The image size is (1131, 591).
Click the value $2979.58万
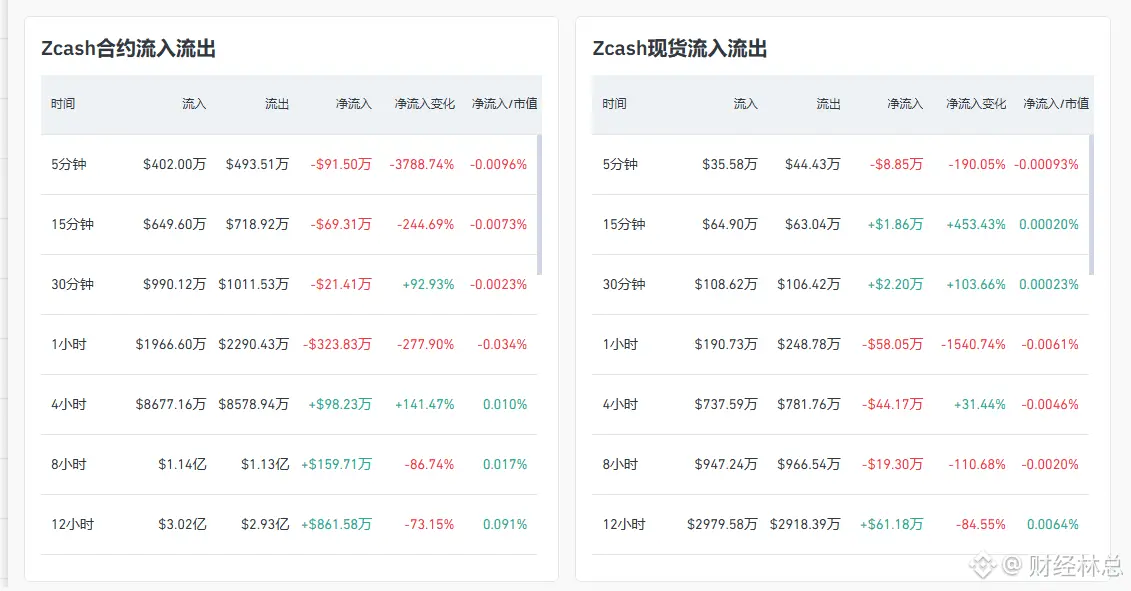pyautogui.click(x=723, y=524)
